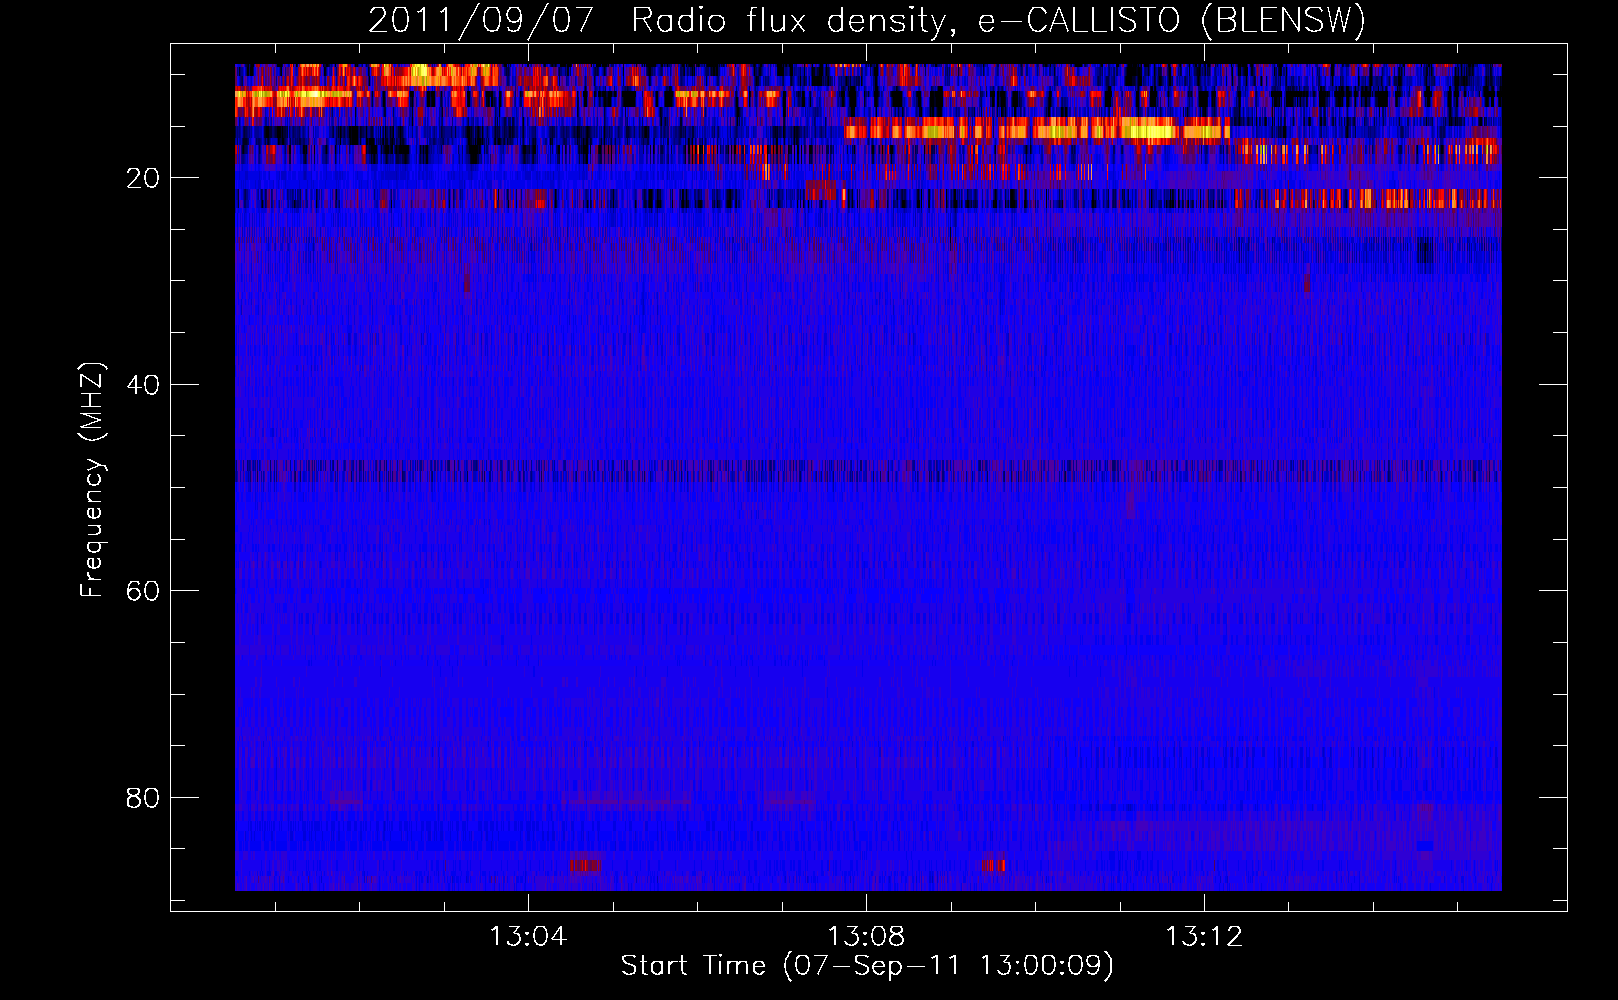Click the '13:08' time tick label
Image resolution: width=1618 pixels, height=1000 pixels.
pyautogui.click(x=866, y=936)
